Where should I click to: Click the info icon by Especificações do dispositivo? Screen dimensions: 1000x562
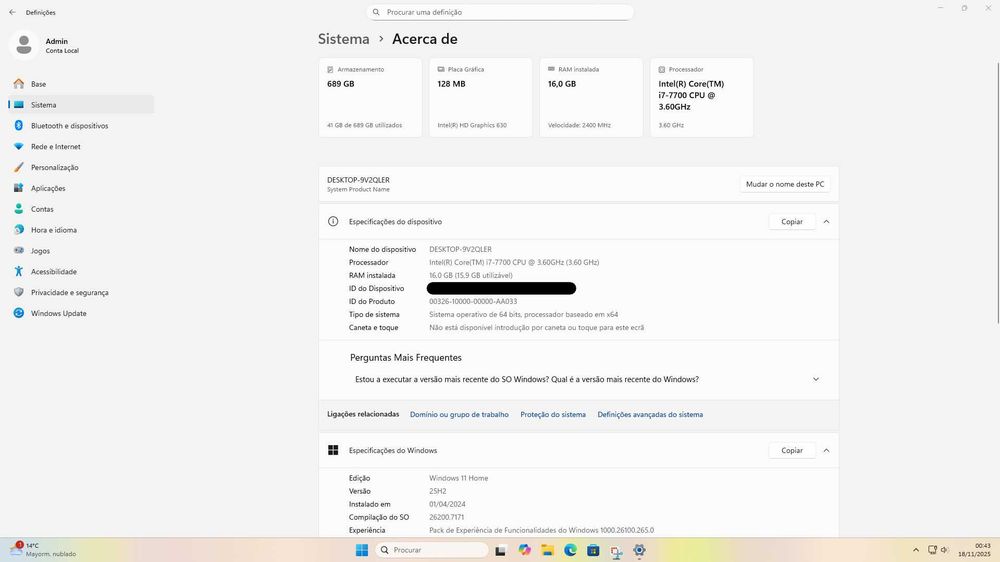coord(333,222)
